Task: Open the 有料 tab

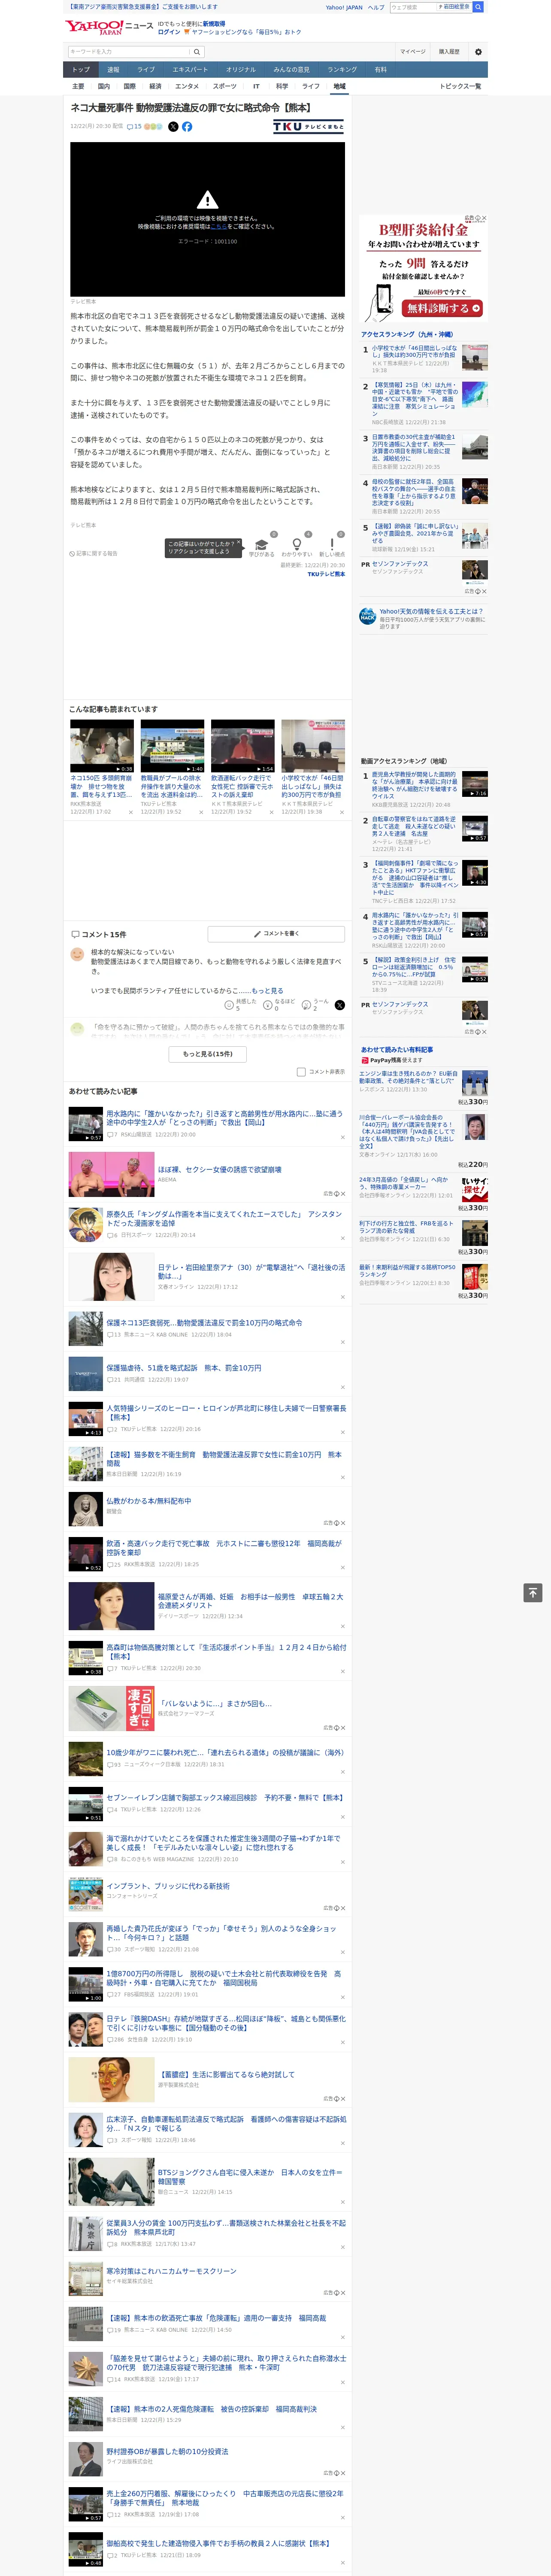Action: click(x=380, y=70)
